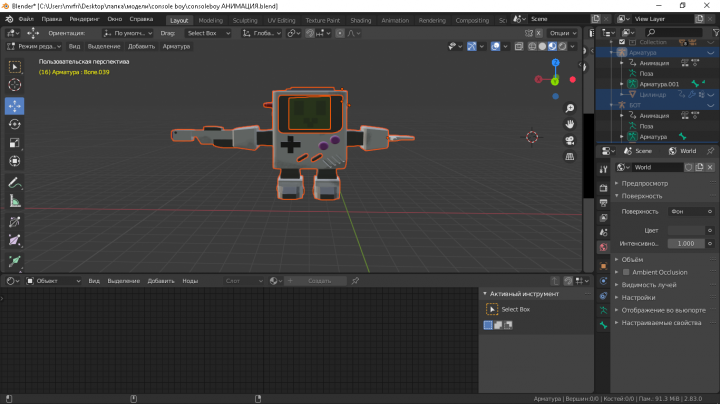720x404 pixels.
Task: Click the World color swatch
Action: 686,230
